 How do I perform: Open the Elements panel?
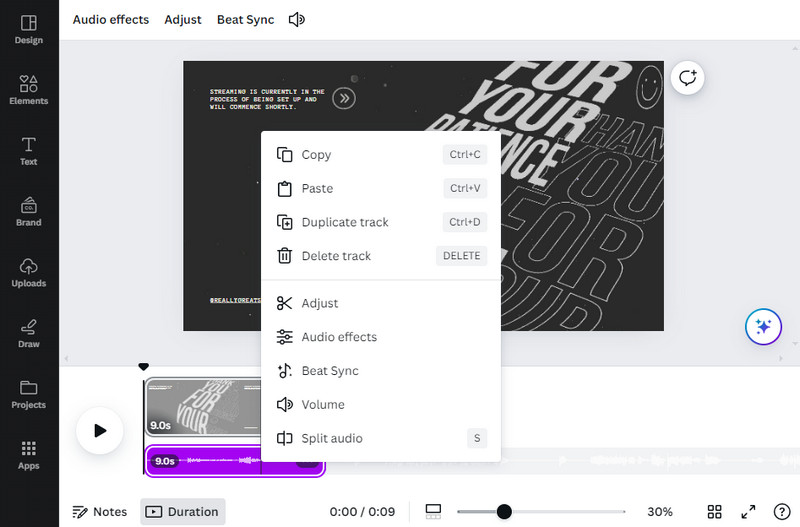coord(29,90)
